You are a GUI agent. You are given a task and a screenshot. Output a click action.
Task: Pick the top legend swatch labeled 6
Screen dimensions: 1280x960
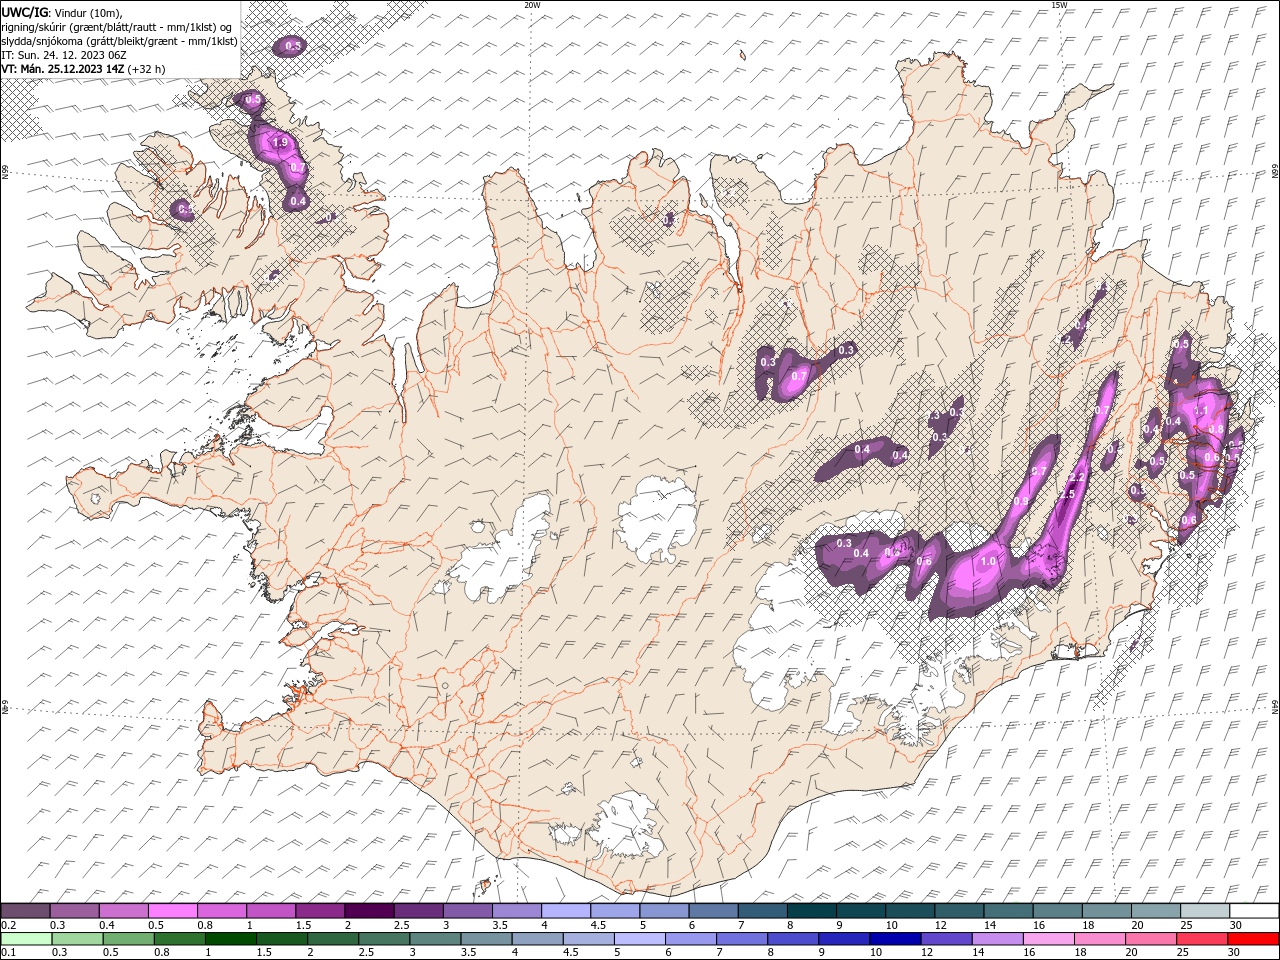pos(712,911)
